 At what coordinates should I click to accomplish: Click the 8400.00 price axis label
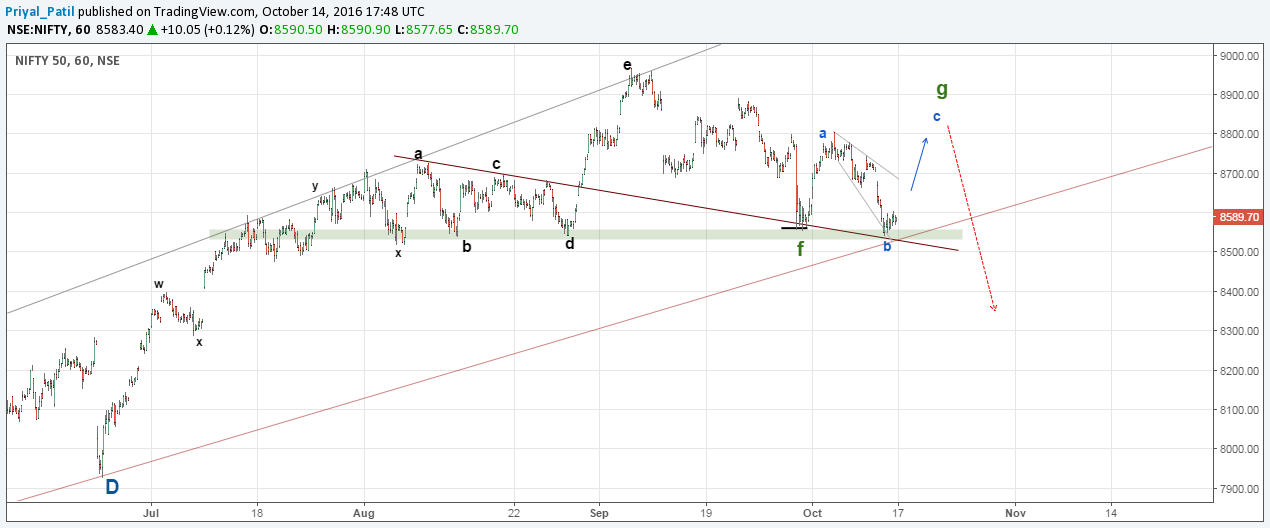[1239, 292]
